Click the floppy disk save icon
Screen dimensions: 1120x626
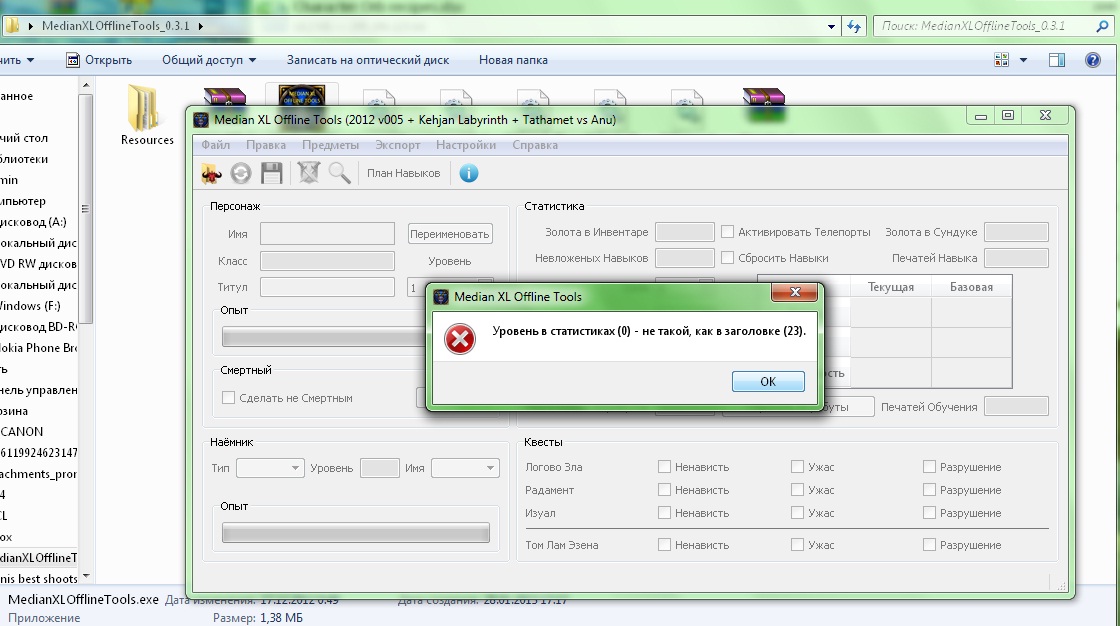click(x=271, y=173)
